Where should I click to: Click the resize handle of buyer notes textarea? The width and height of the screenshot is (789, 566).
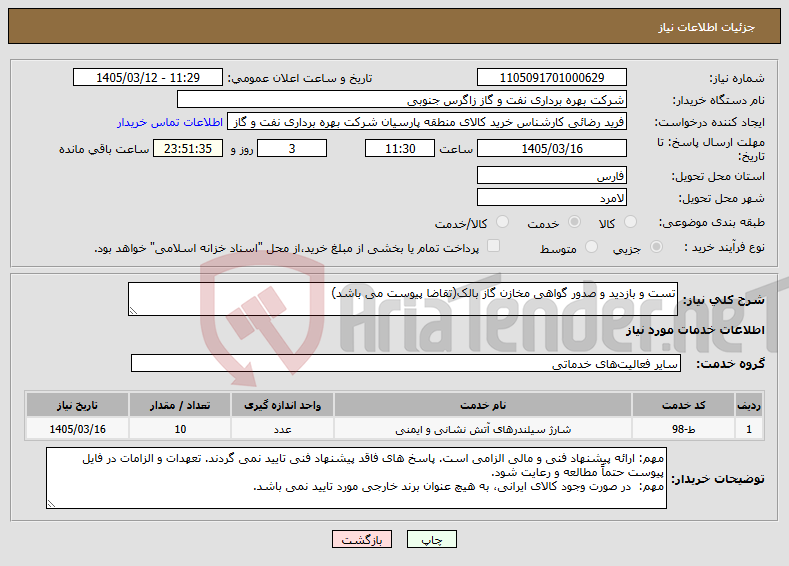coord(51,504)
